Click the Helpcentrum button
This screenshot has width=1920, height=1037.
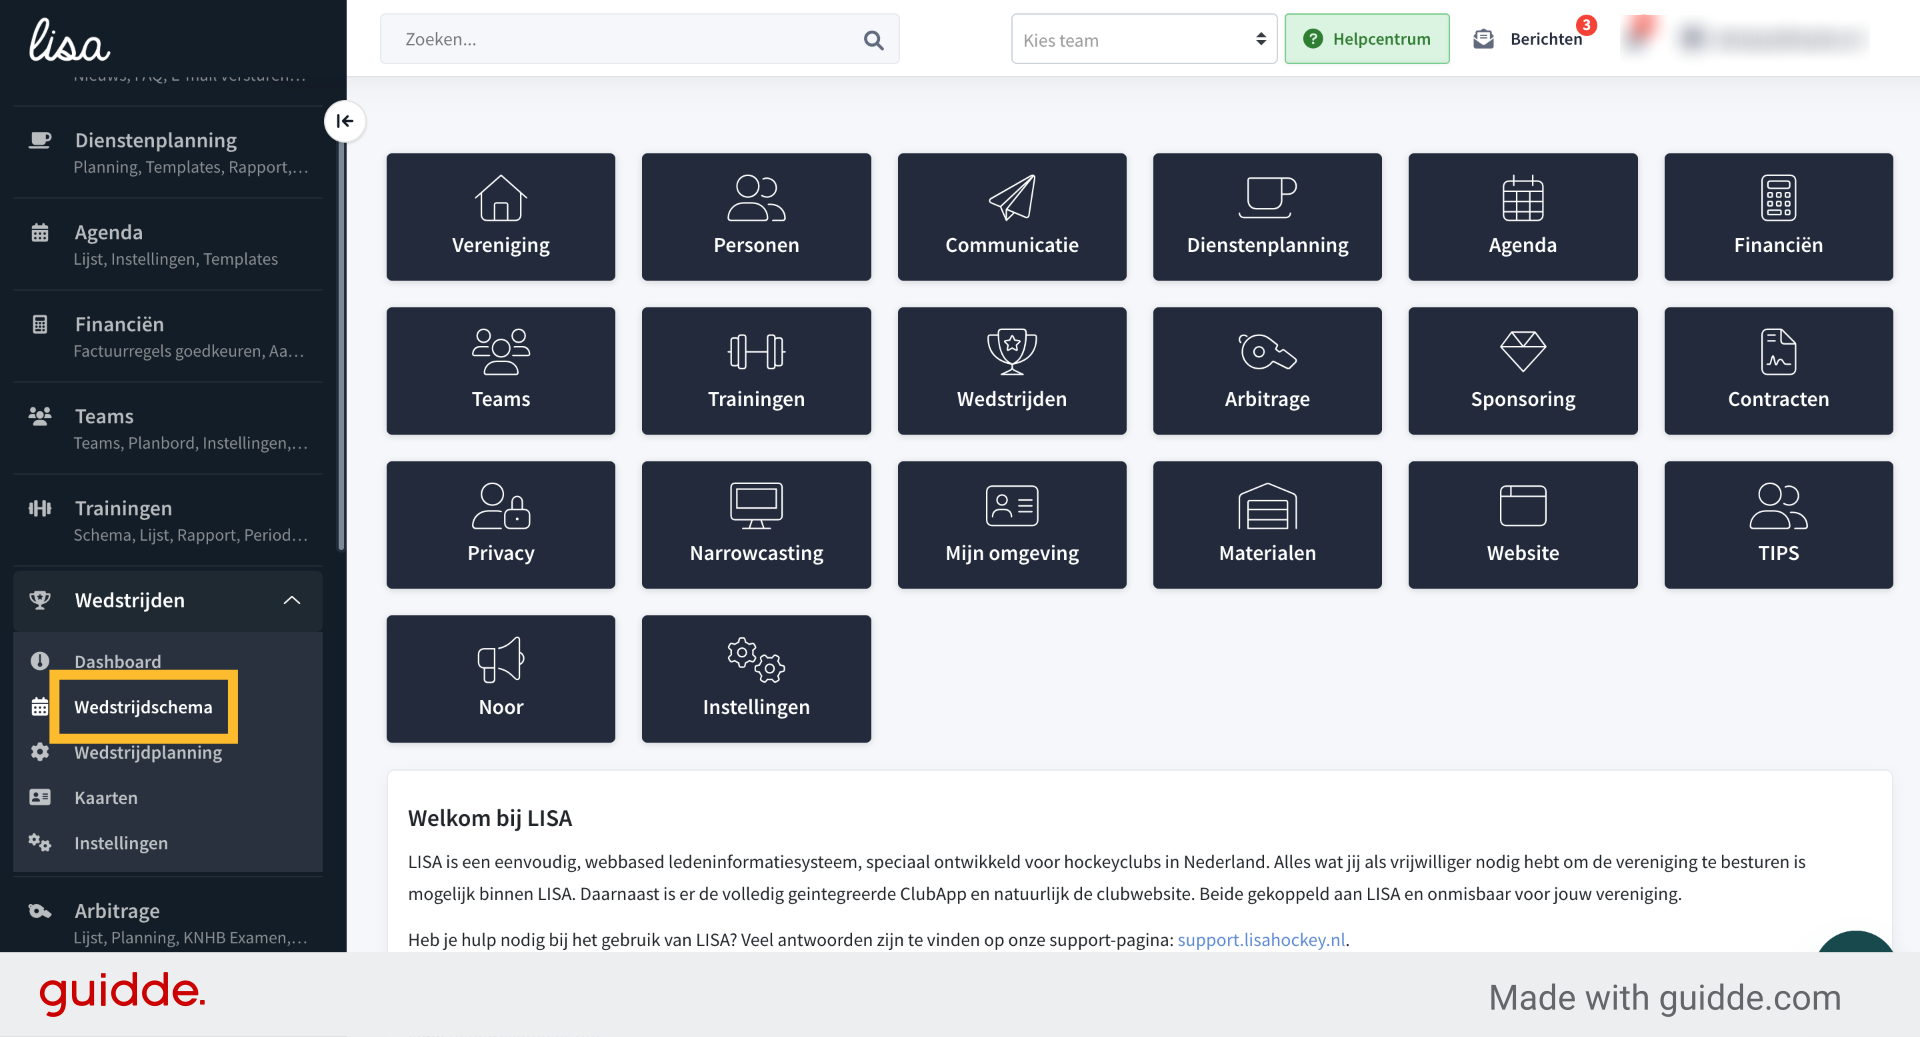[x=1367, y=39]
